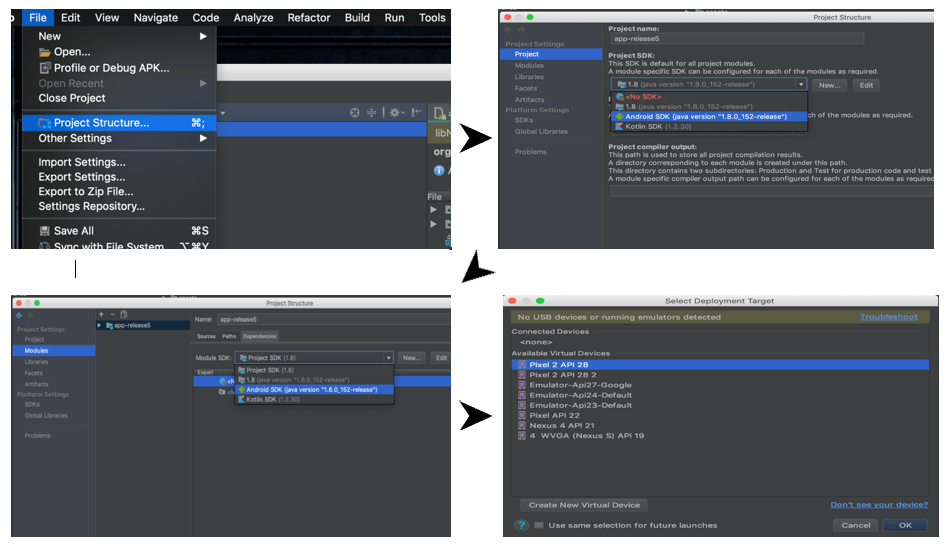The image size is (951, 549).
Task: Click the hide-panel icon beside the gear
Action: pos(416,112)
